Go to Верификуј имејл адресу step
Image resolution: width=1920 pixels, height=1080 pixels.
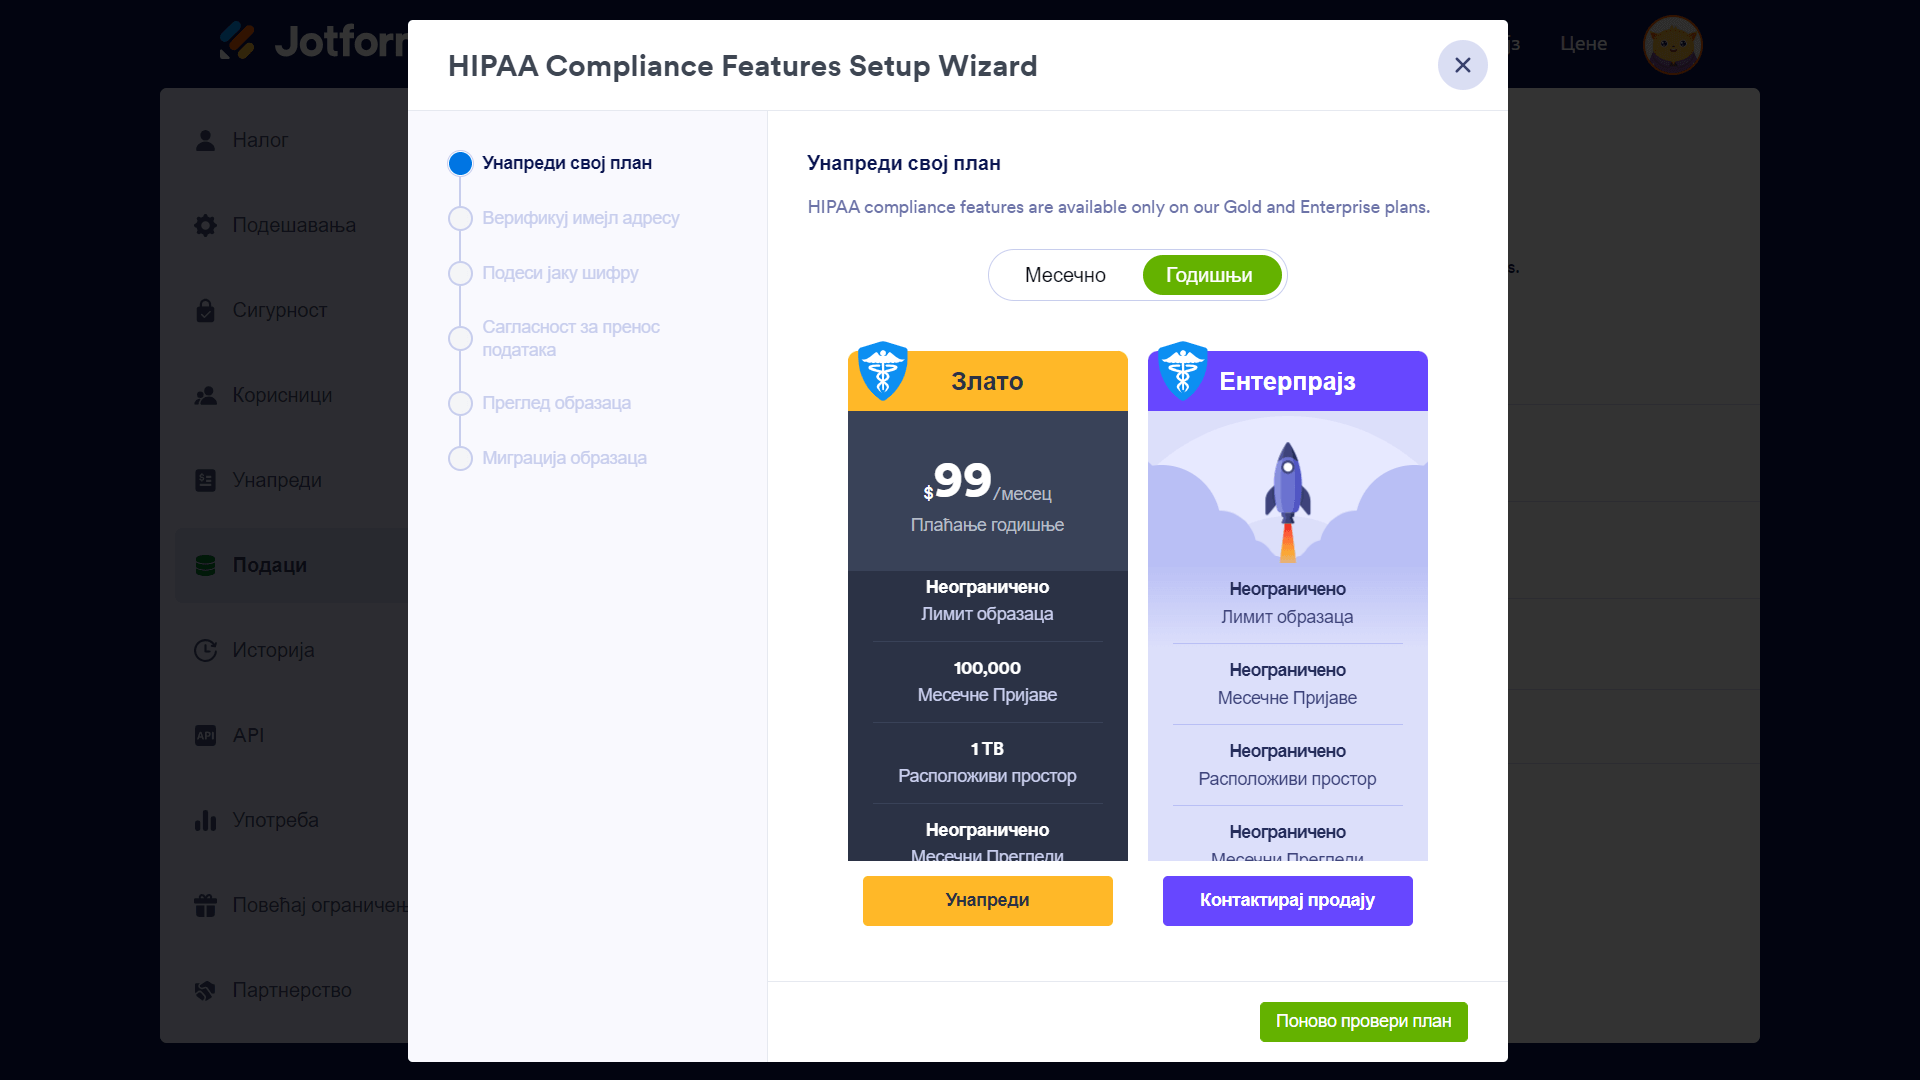(580, 218)
